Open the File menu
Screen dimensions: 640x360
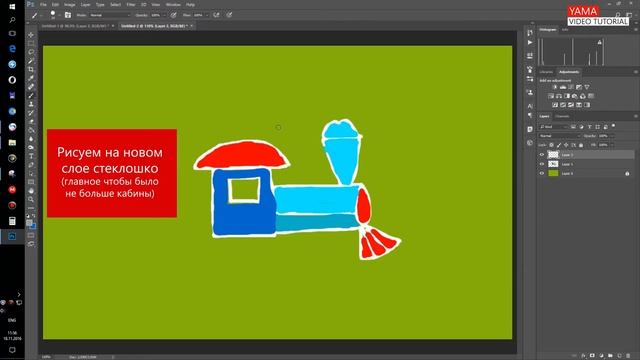click(43, 4)
